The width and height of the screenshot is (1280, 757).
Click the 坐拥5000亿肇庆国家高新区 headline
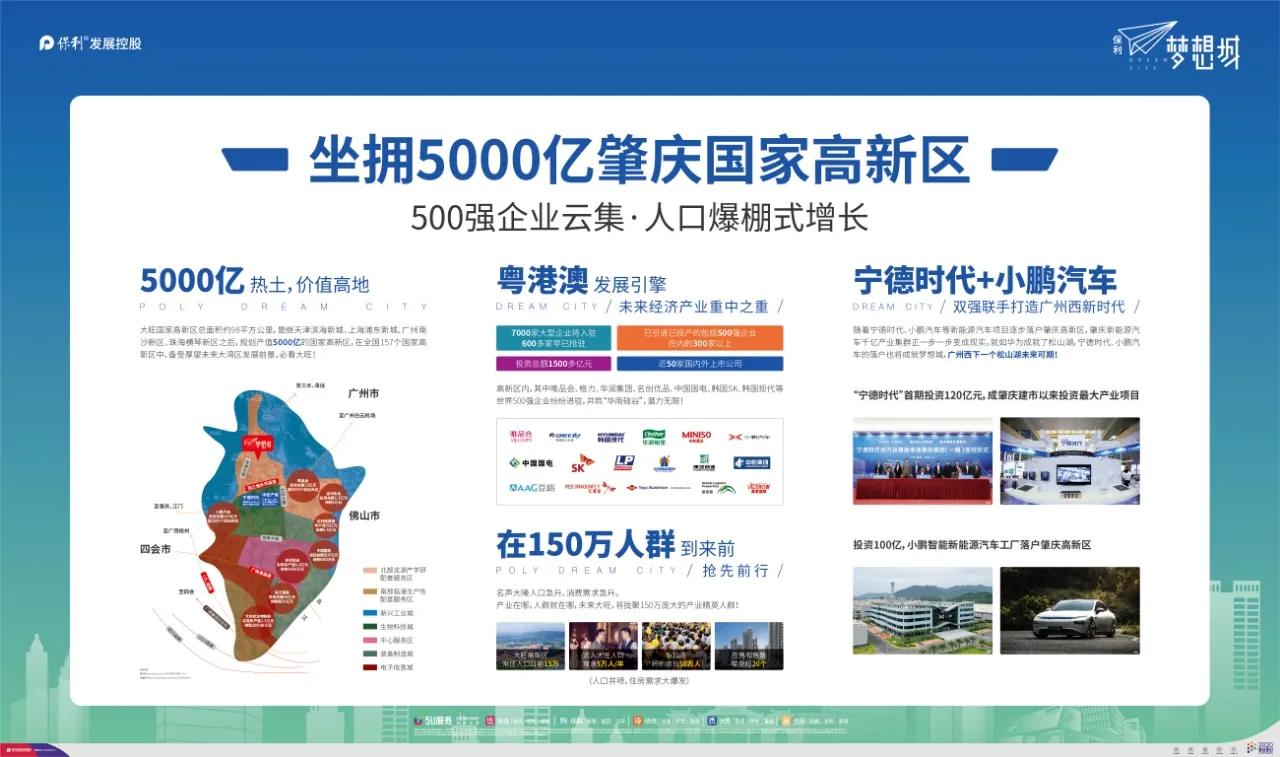[640, 159]
